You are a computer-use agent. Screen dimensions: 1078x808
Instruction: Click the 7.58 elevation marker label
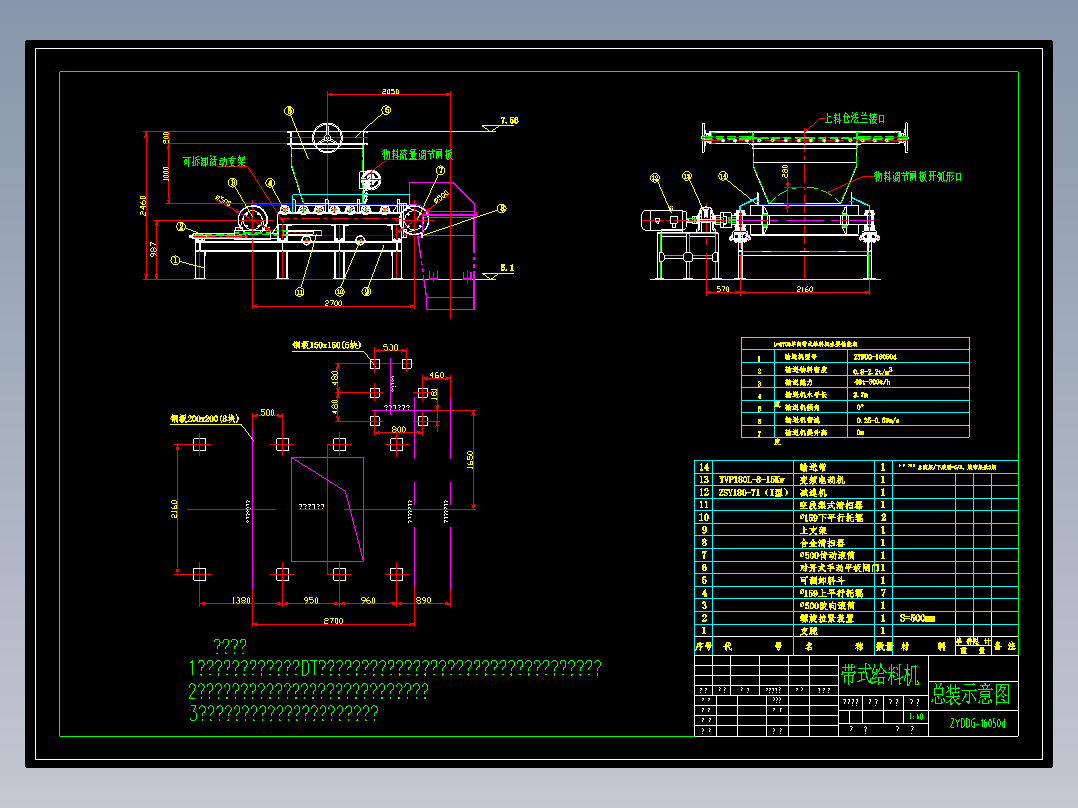tap(509, 120)
